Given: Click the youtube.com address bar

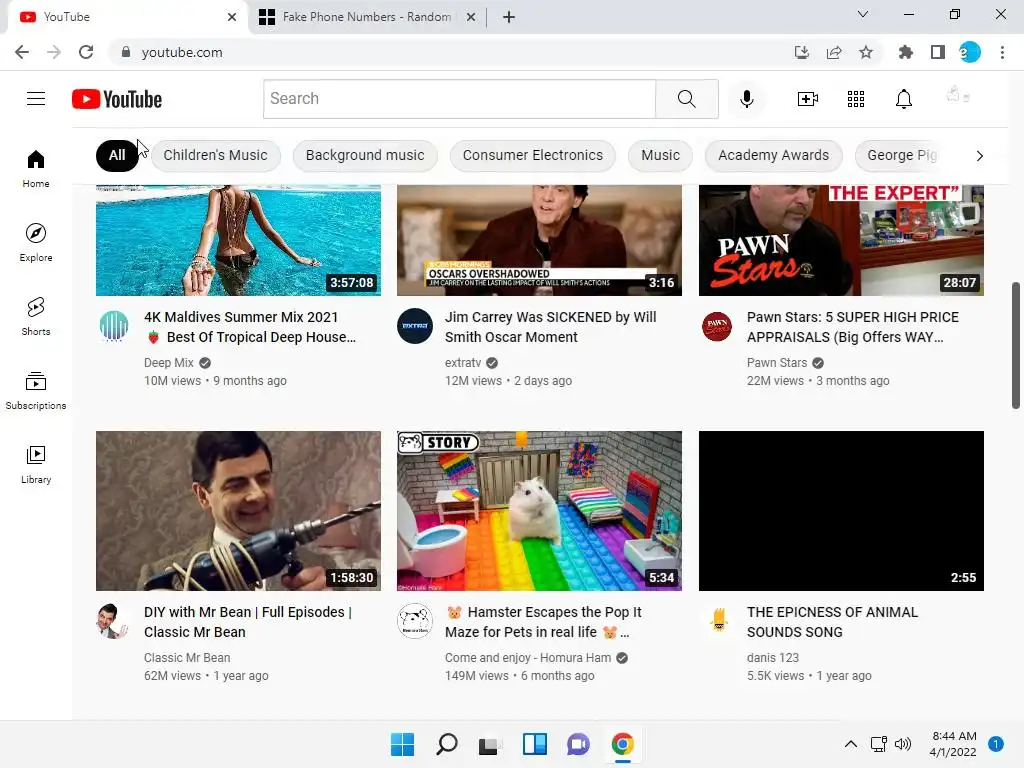Looking at the screenshot, I should pyautogui.click(x=451, y=52).
